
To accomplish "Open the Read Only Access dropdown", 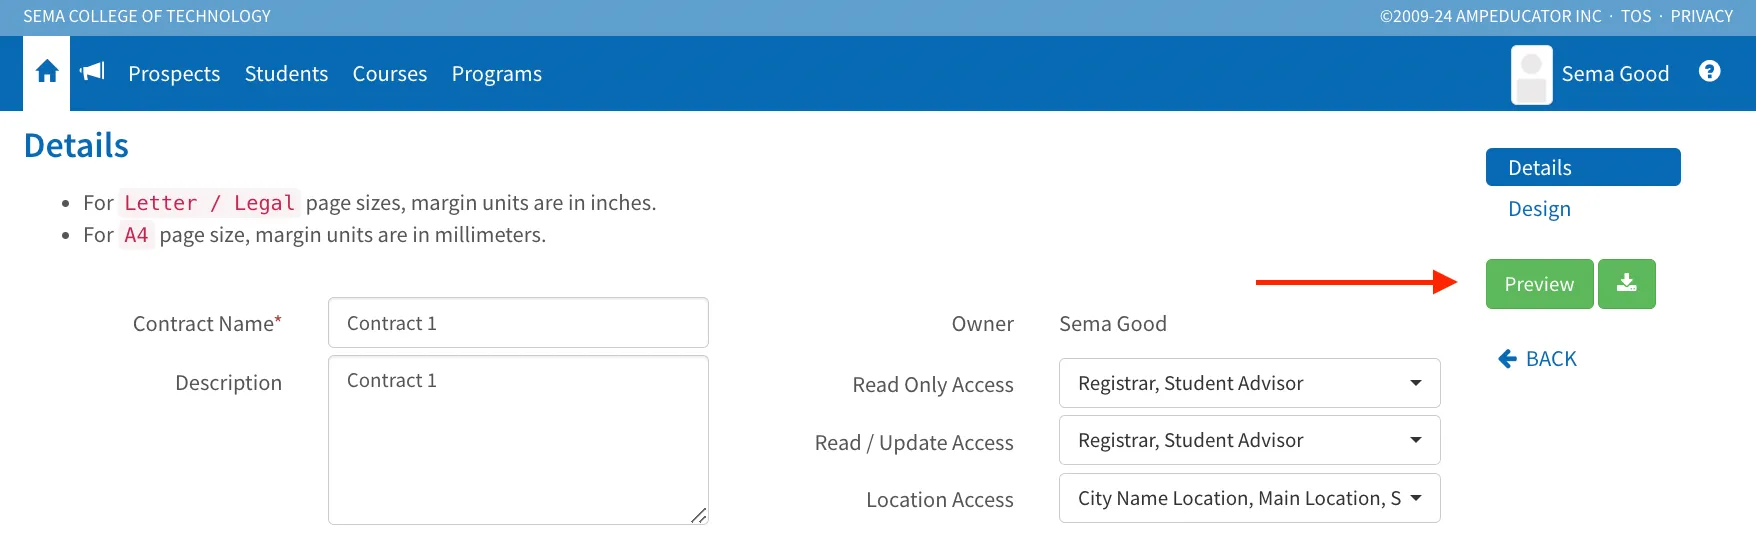I will pyautogui.click(x=1249, y=383).
